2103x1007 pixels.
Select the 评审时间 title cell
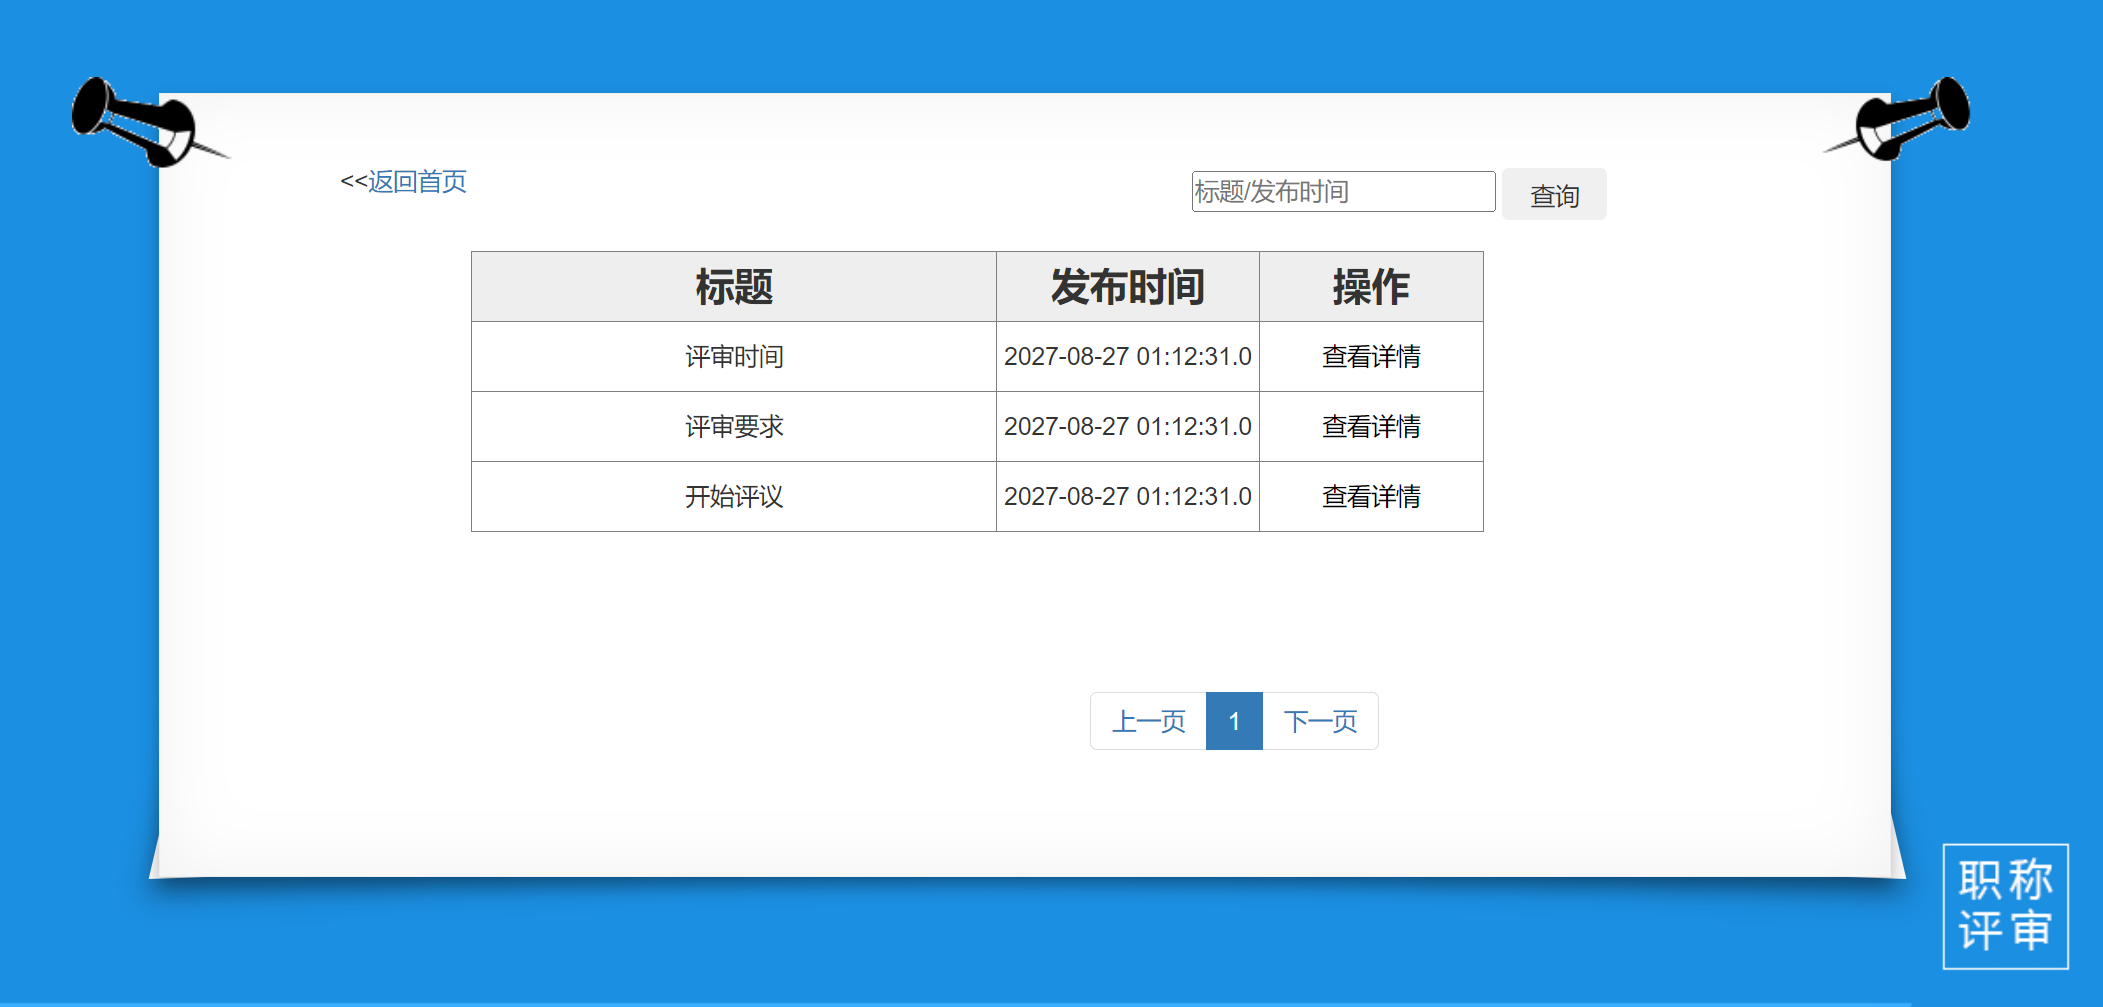pos(734,357)
